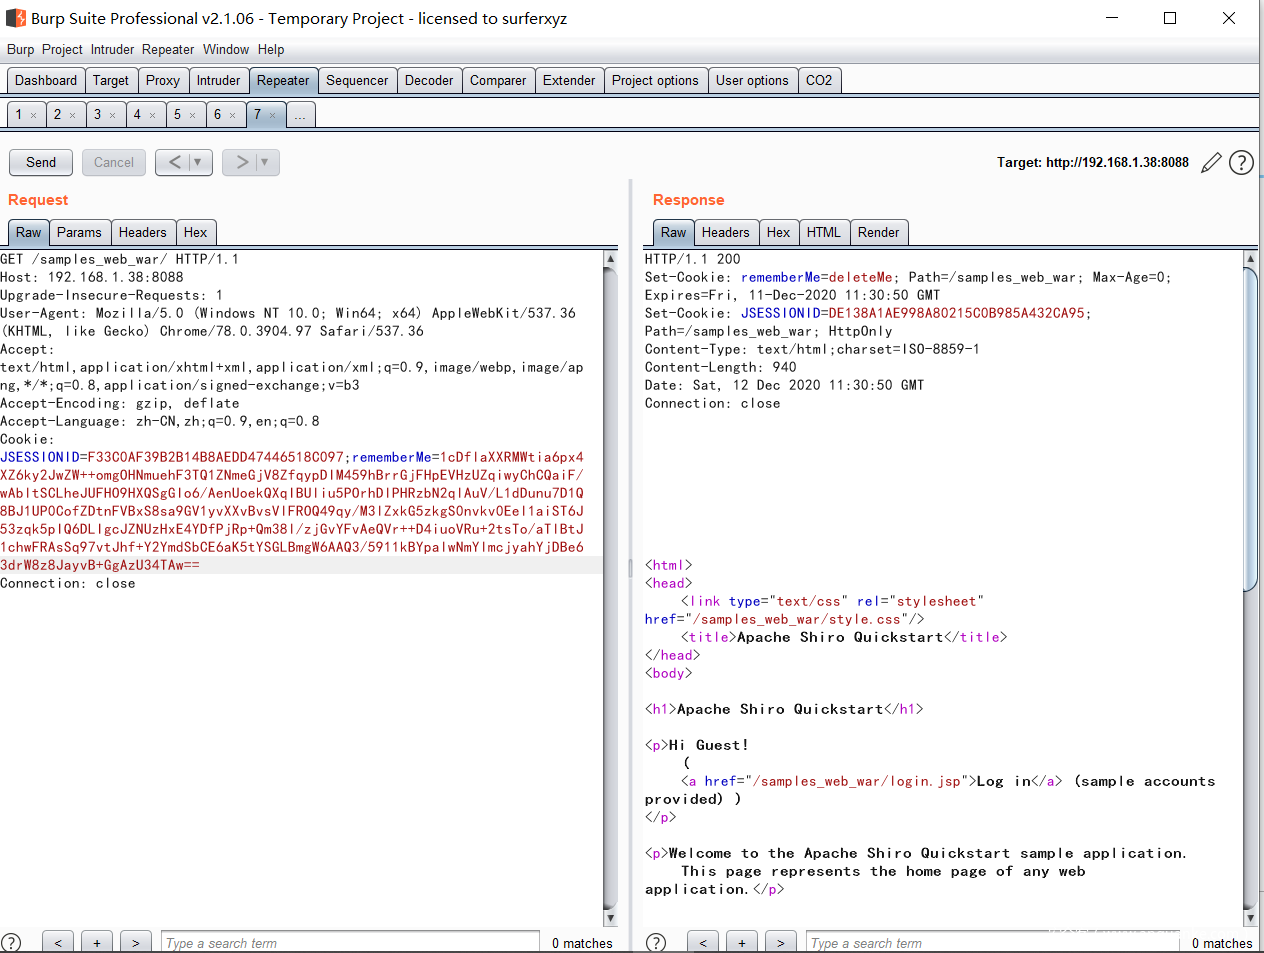Image resolution: width=1264 pixels, height=953 pixels.
Task: Switch to the Intruder tab
Action: pos(218,81)
